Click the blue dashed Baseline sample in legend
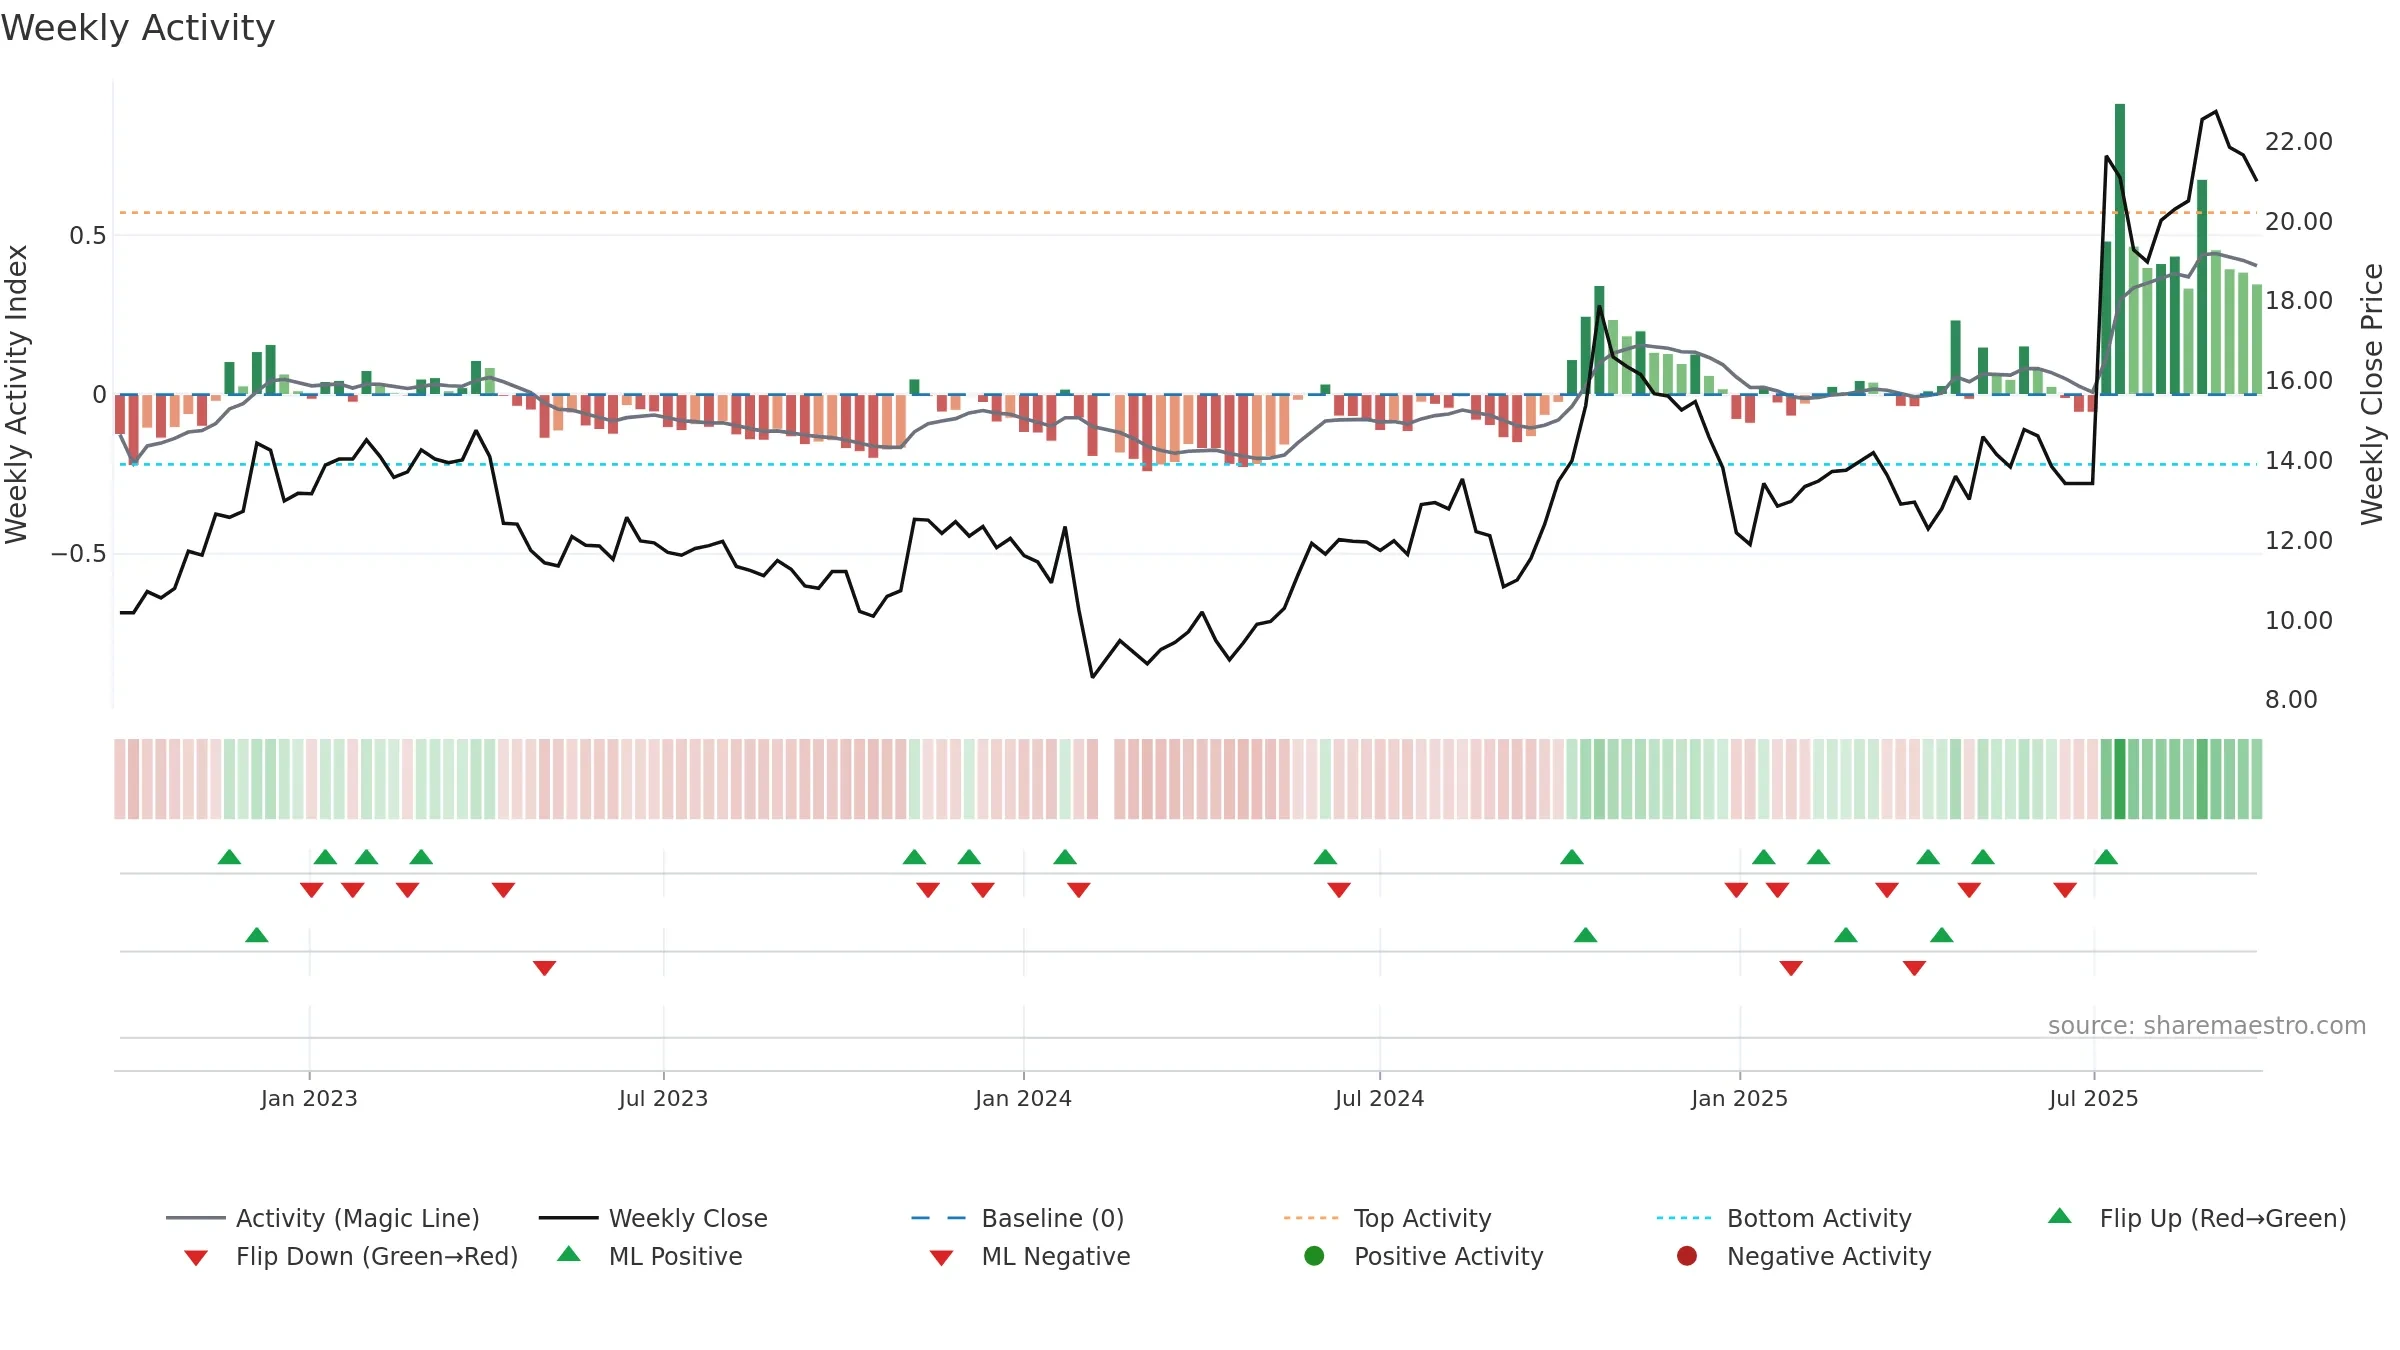The height and width of the screenshot is (1350, 2400). click(939, 1218)
